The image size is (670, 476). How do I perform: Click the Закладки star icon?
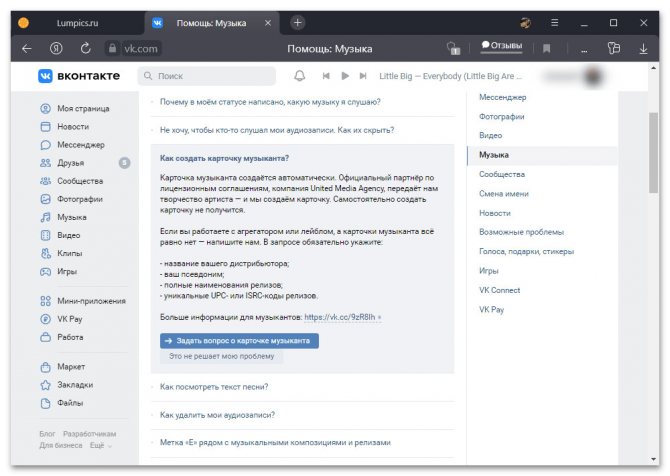(45, 385)
